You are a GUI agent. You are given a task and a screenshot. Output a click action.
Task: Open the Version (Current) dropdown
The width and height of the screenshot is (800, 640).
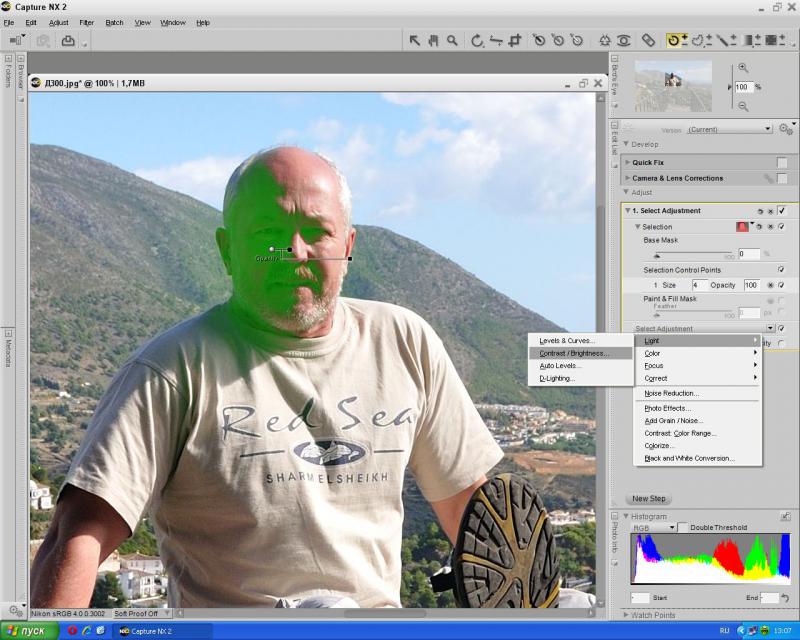[729, 129]
